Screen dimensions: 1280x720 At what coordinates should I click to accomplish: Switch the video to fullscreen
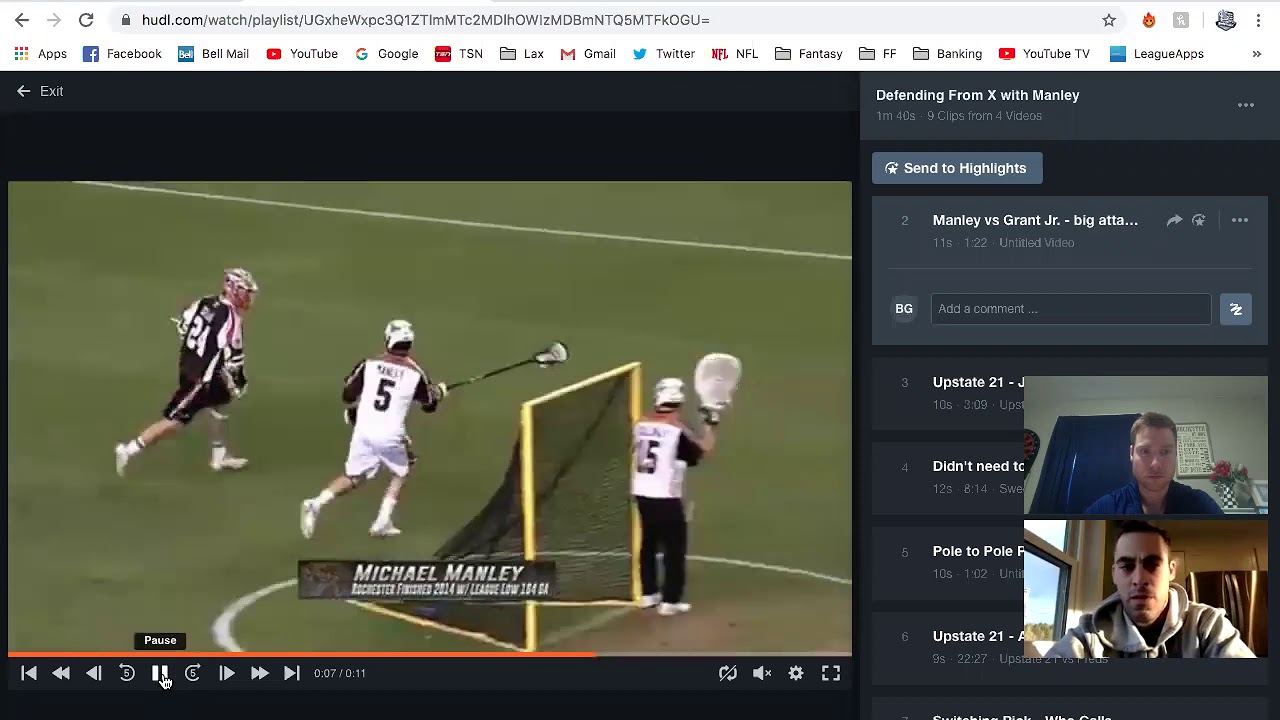click(x=831, y=673)
